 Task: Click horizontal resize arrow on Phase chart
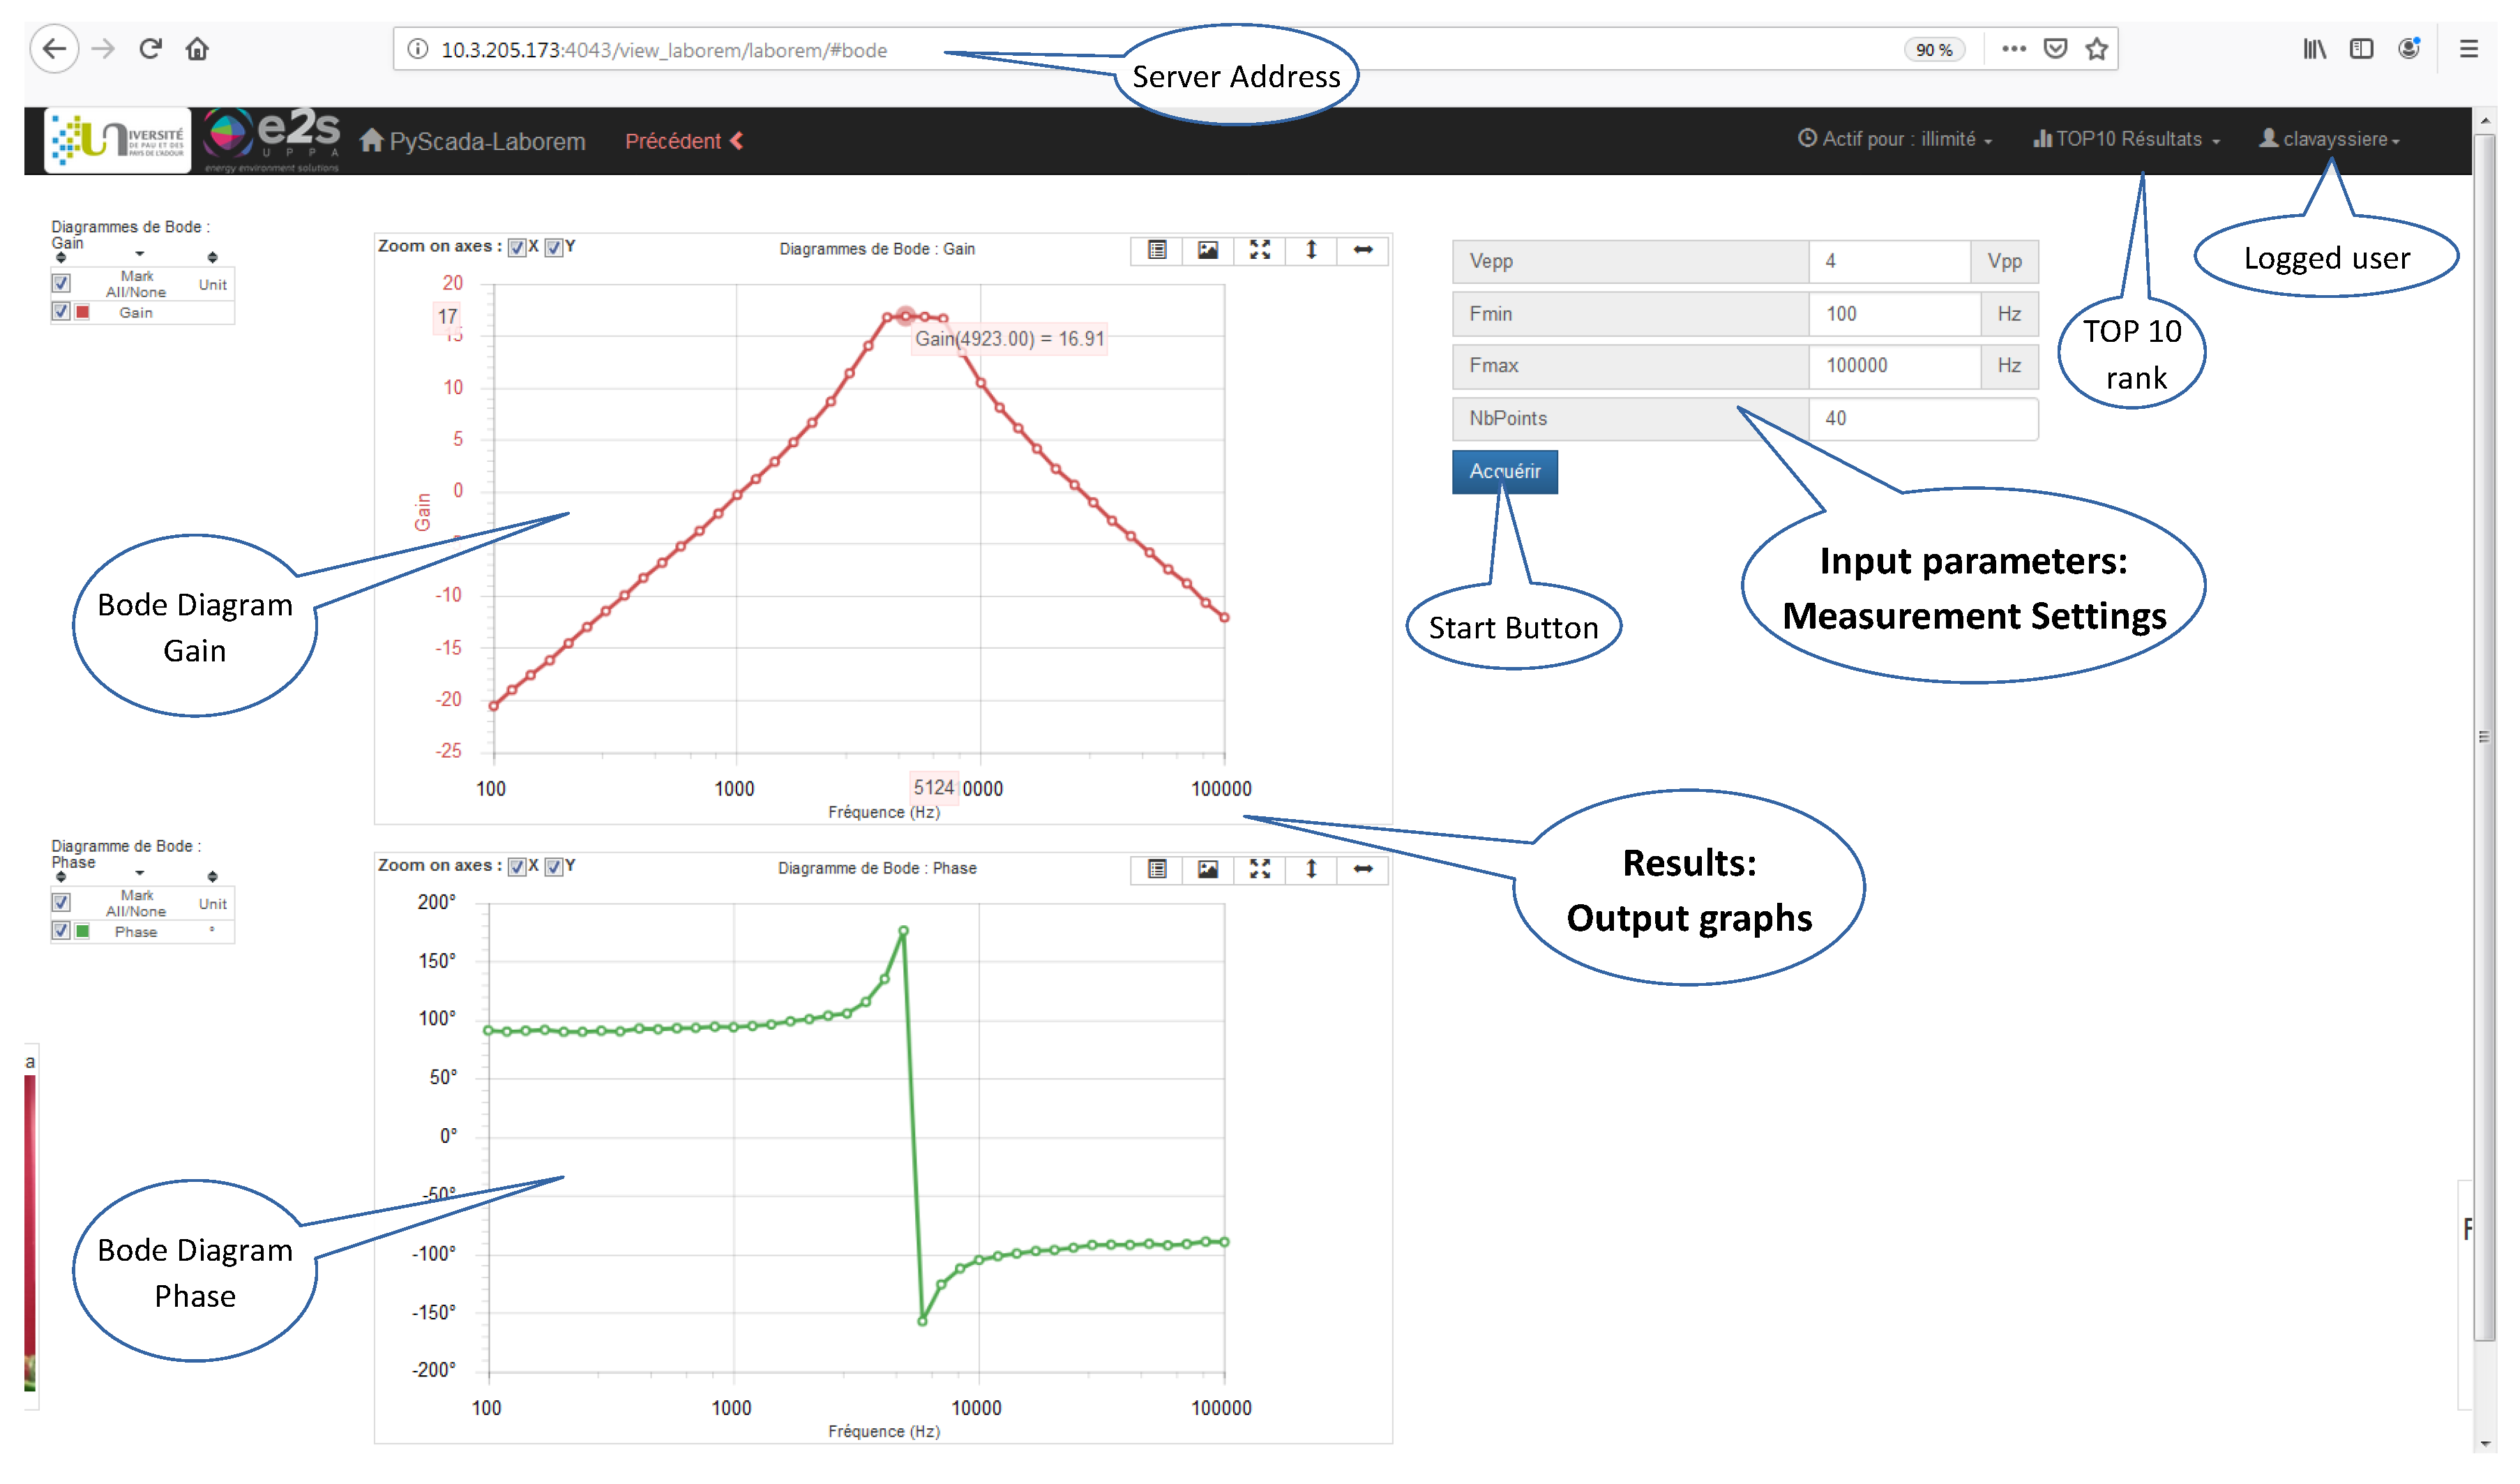(1362, 869)
